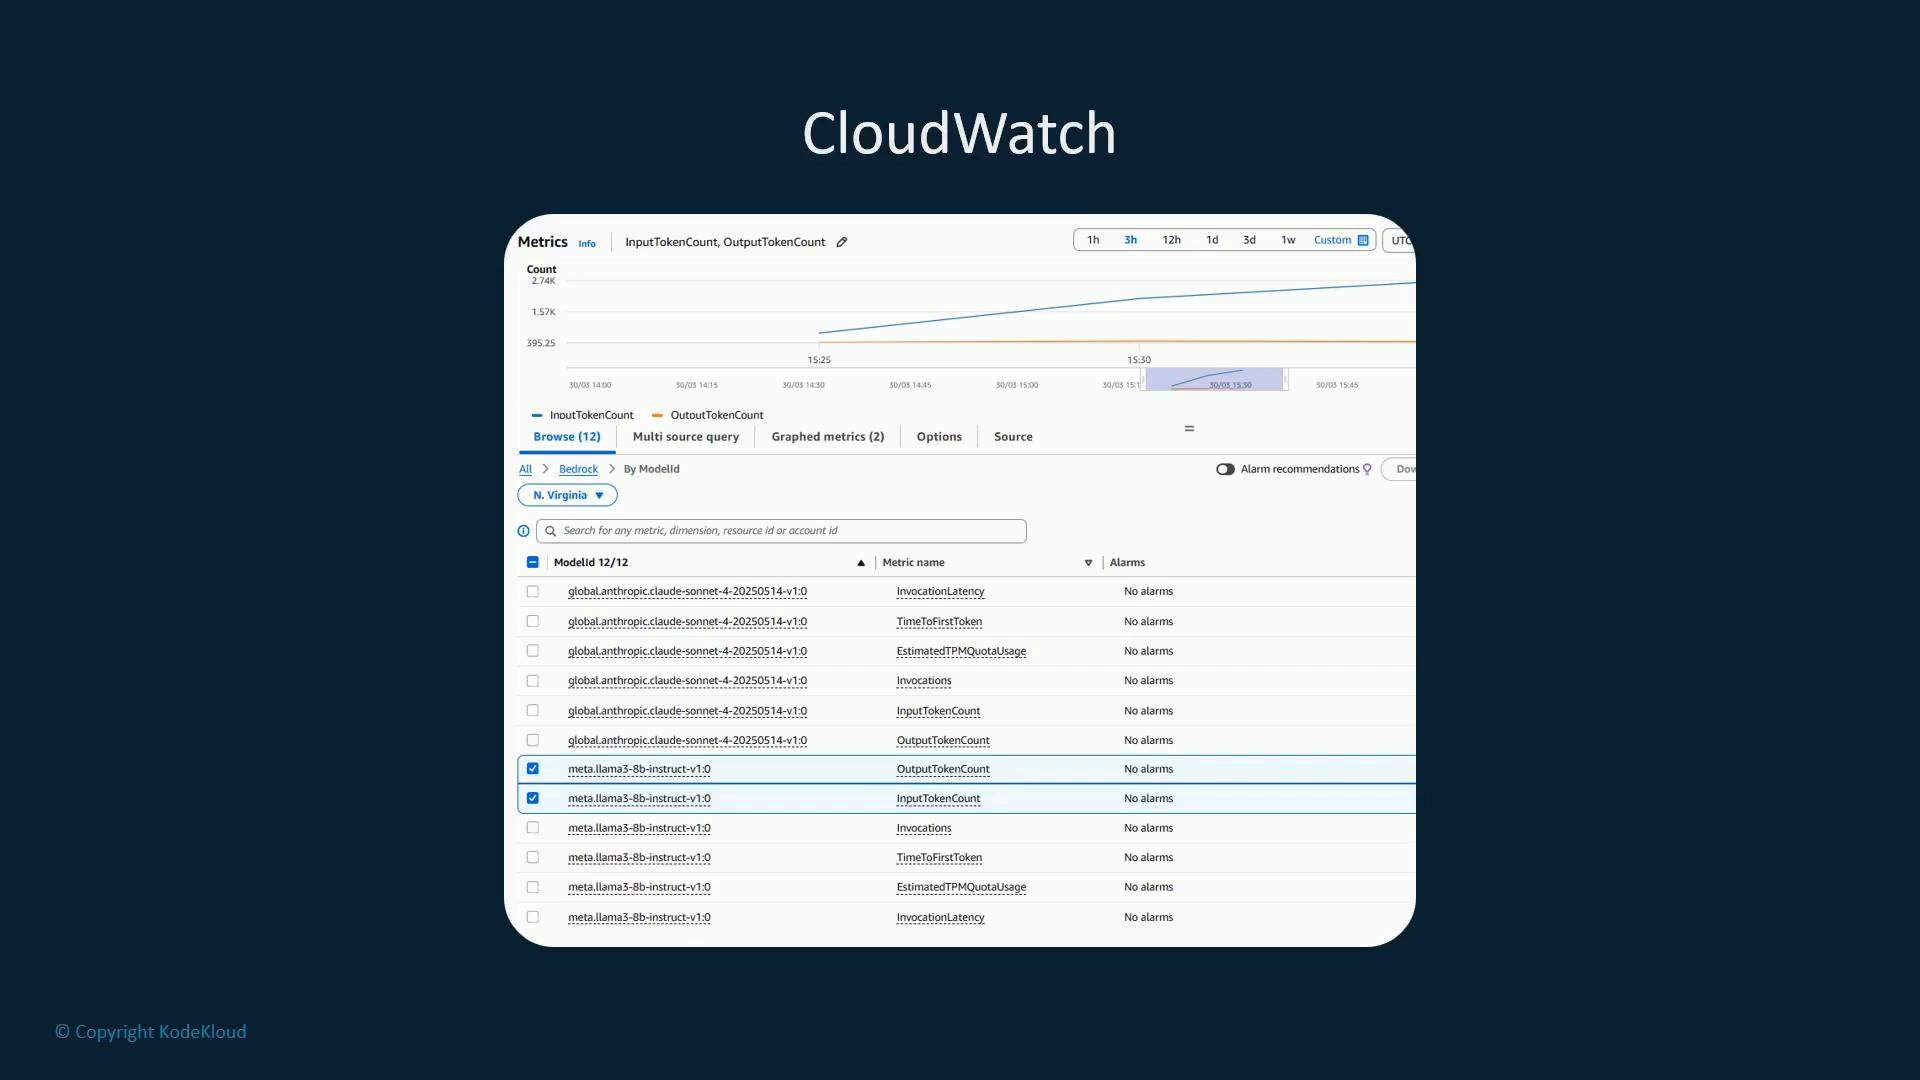
Task: Click the info circle beside the search box
Action: pos(523,531)
